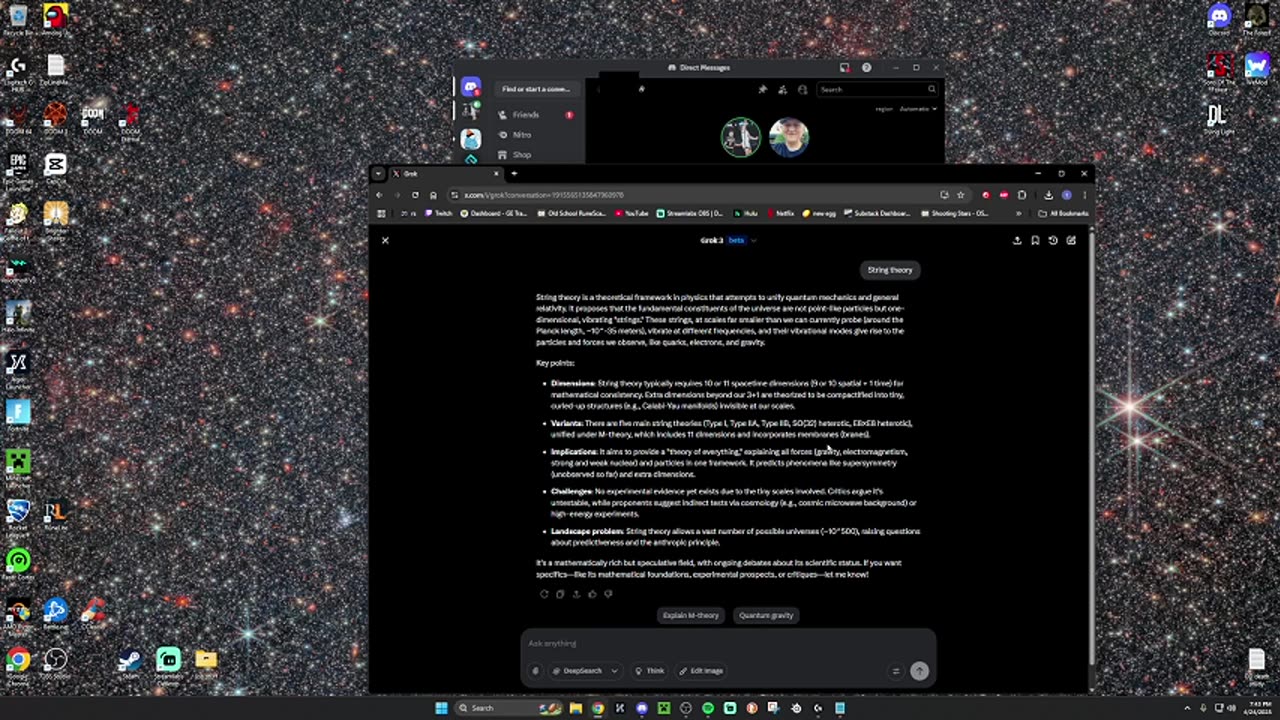
Task: Open Discord inbox icon in title bar
Action: pyautogui.click(x=845, y=67)
